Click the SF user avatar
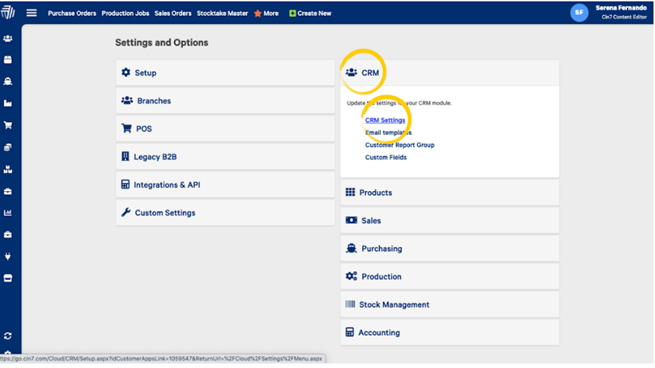The image size is (655, 368). point(579,13)
